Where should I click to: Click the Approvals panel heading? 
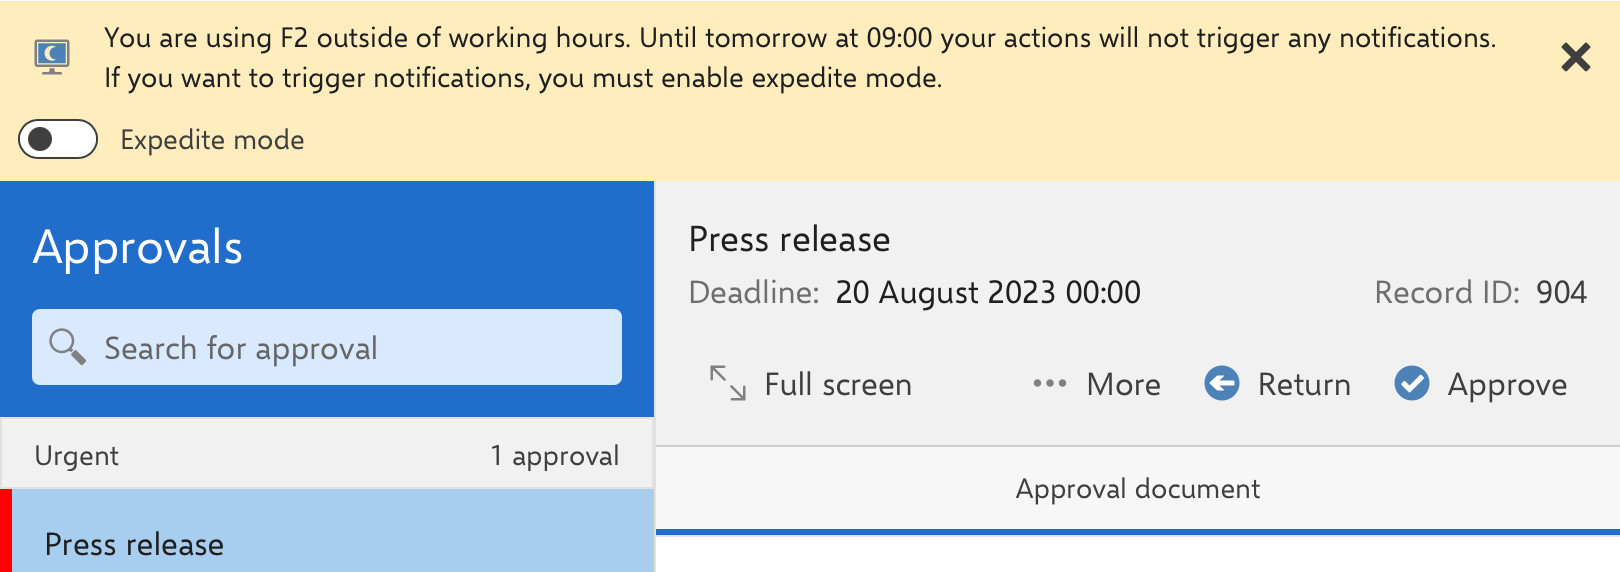pyautogui.click(x=138, y=248)
